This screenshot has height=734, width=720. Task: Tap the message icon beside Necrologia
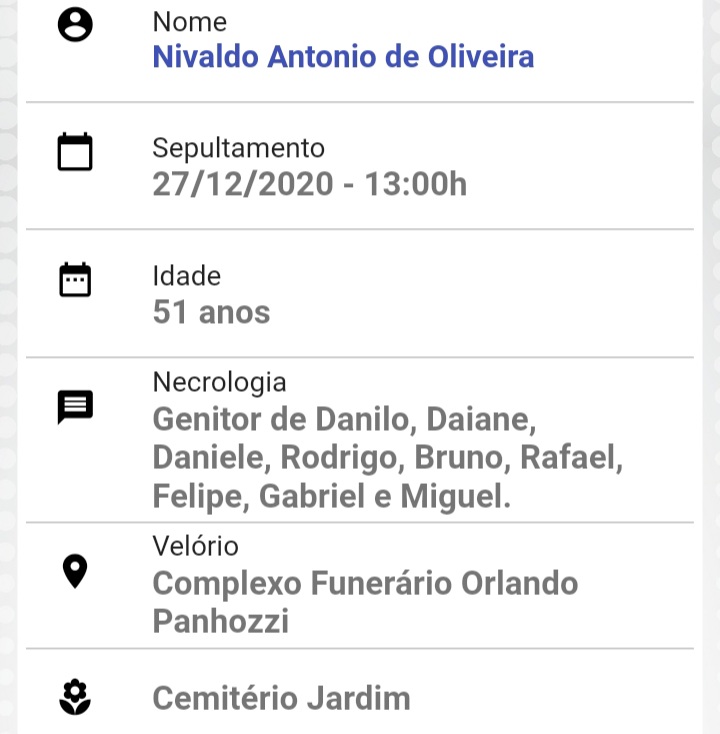point(75,407)
